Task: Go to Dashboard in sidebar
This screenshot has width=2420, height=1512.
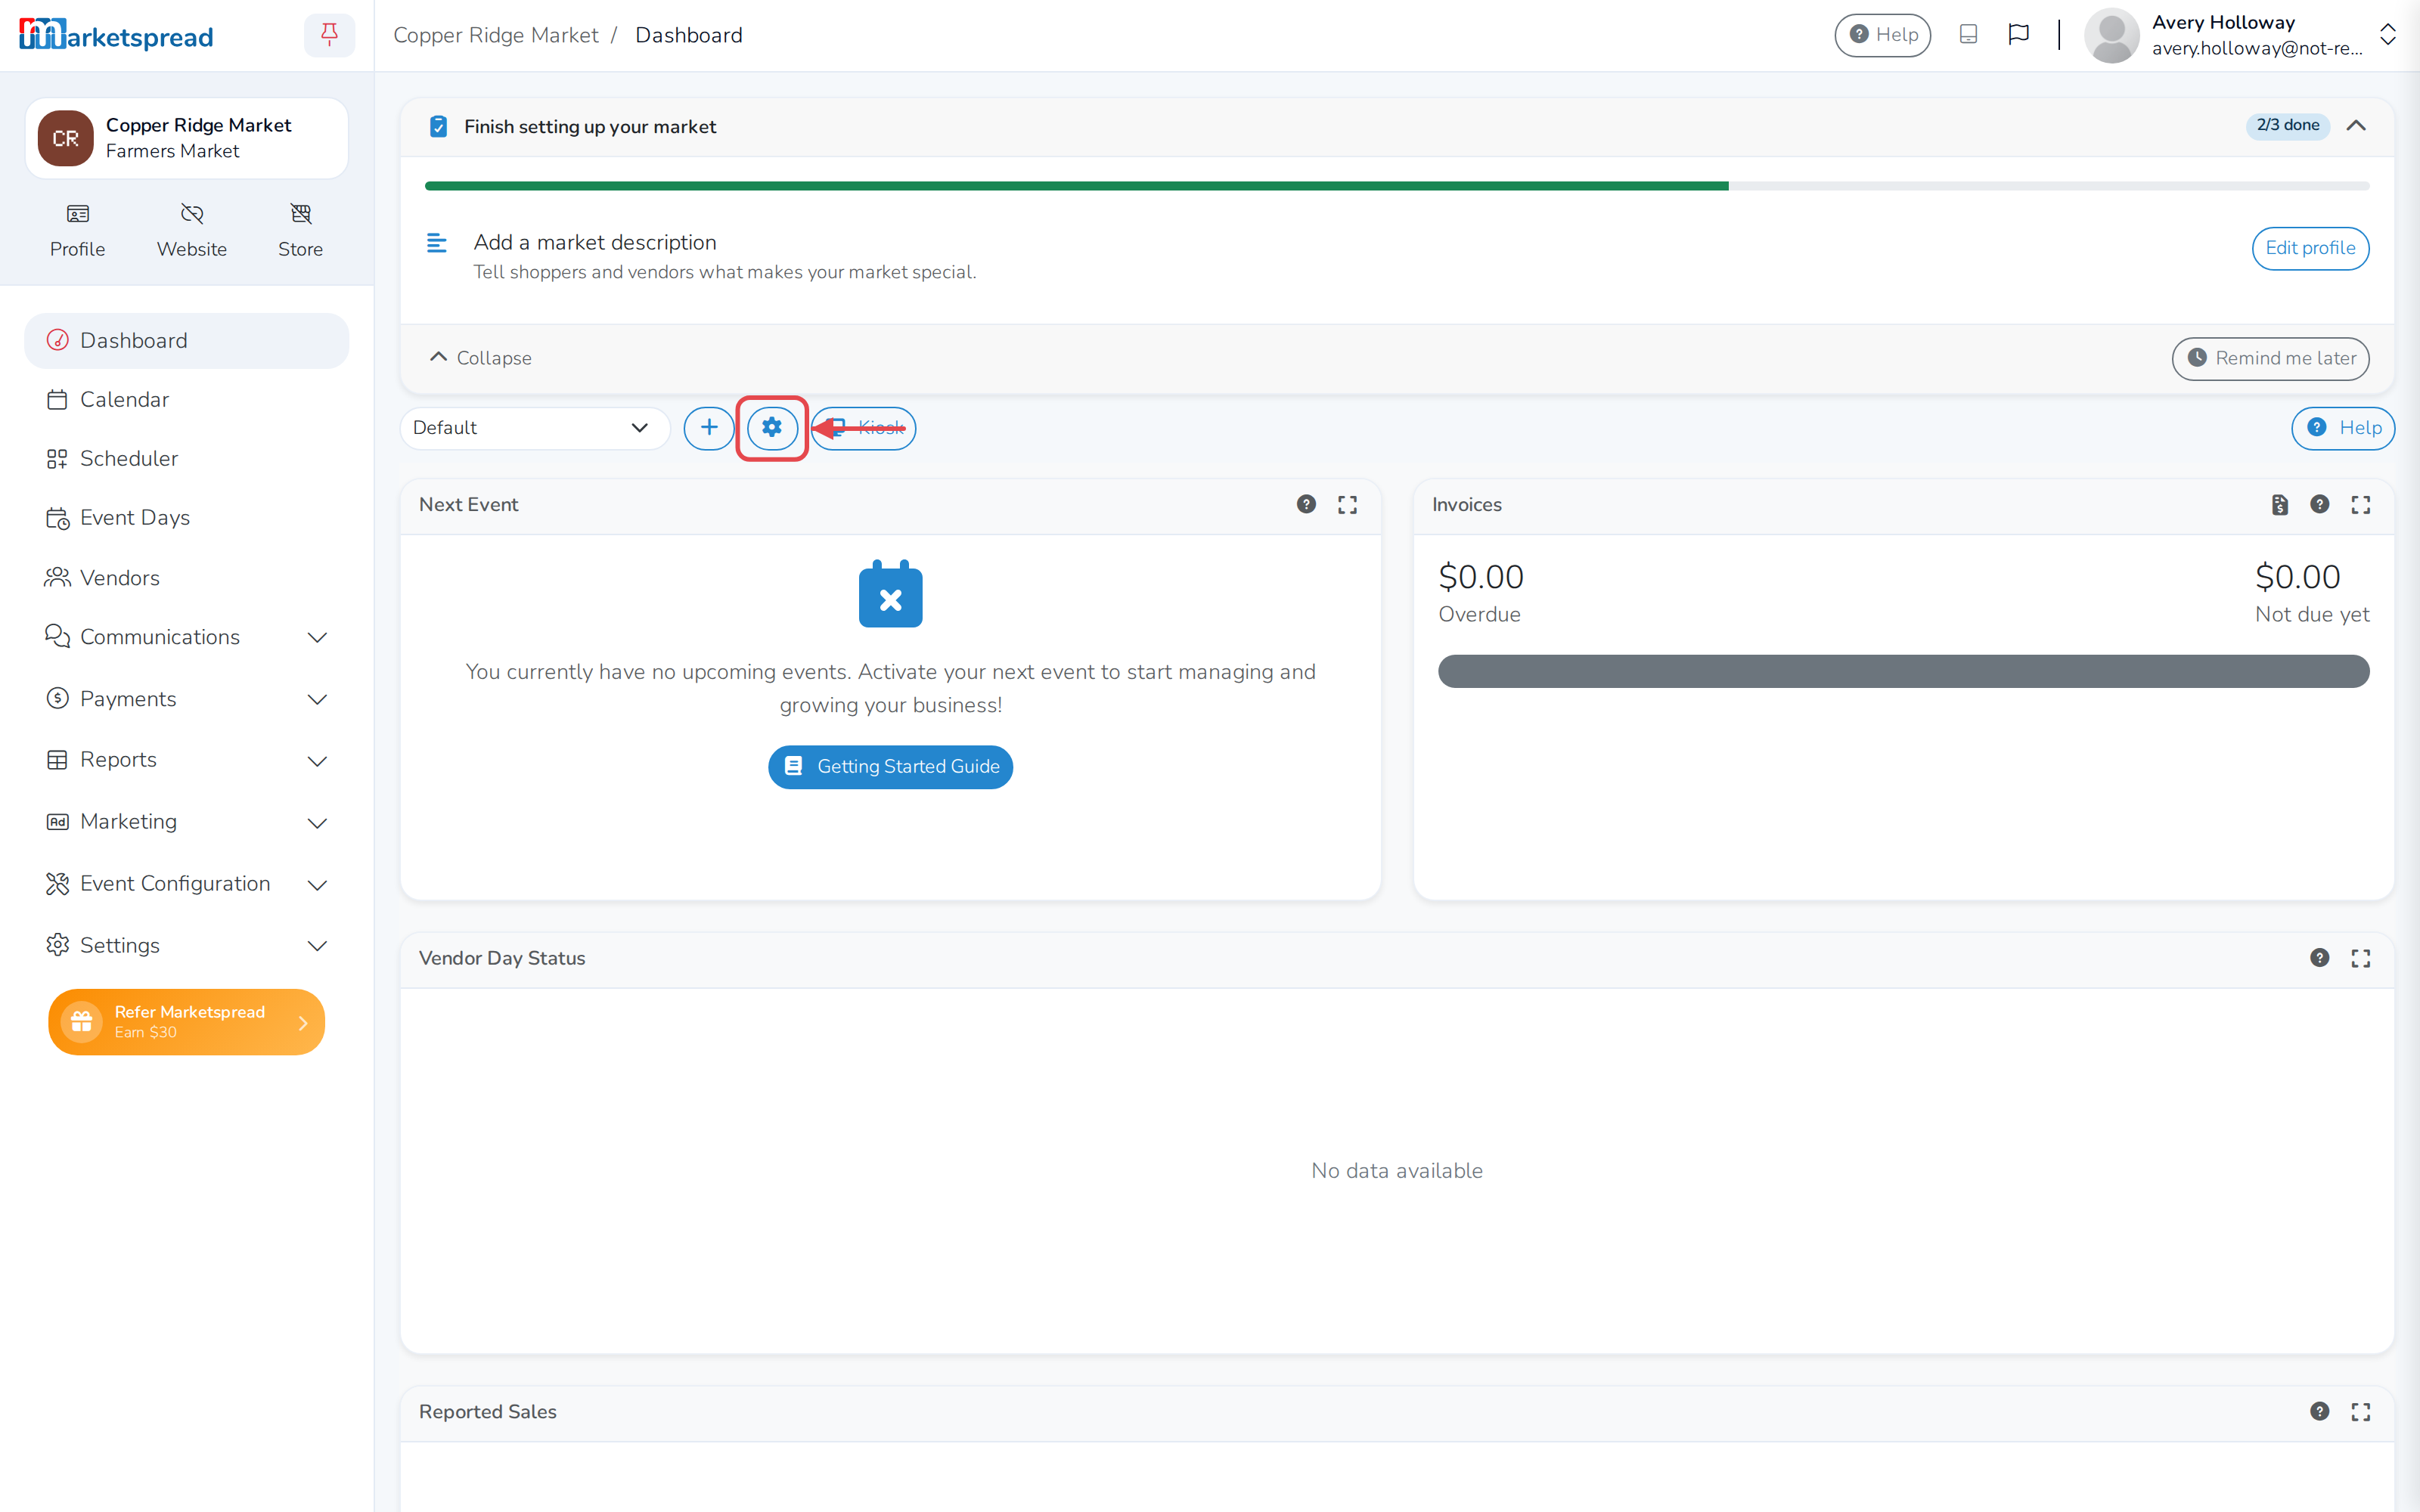Action: click(187, 341)
